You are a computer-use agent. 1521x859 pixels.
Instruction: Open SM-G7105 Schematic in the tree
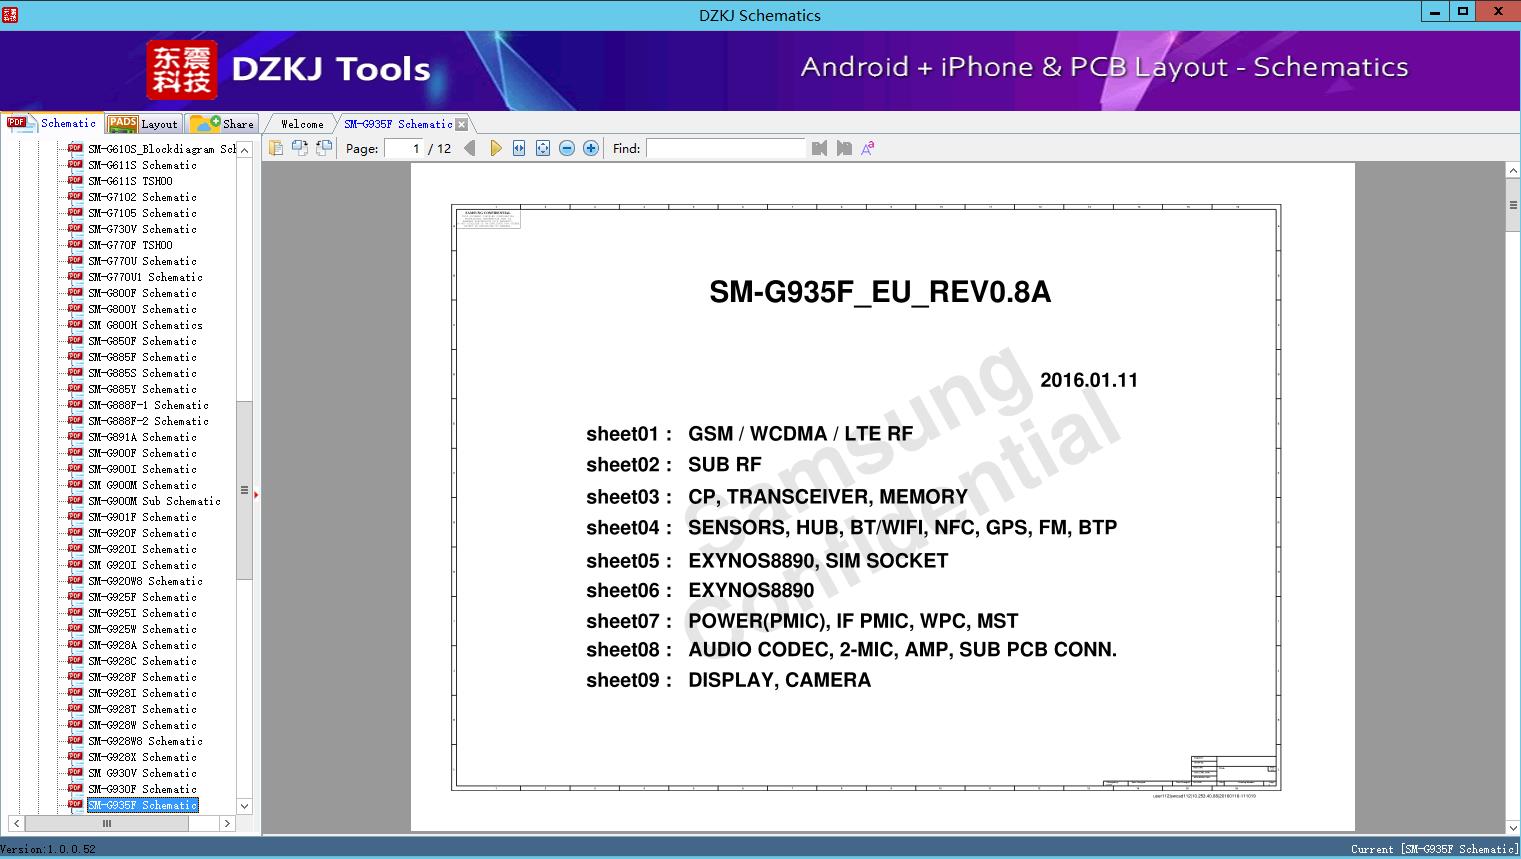click(x=142, y=213)
